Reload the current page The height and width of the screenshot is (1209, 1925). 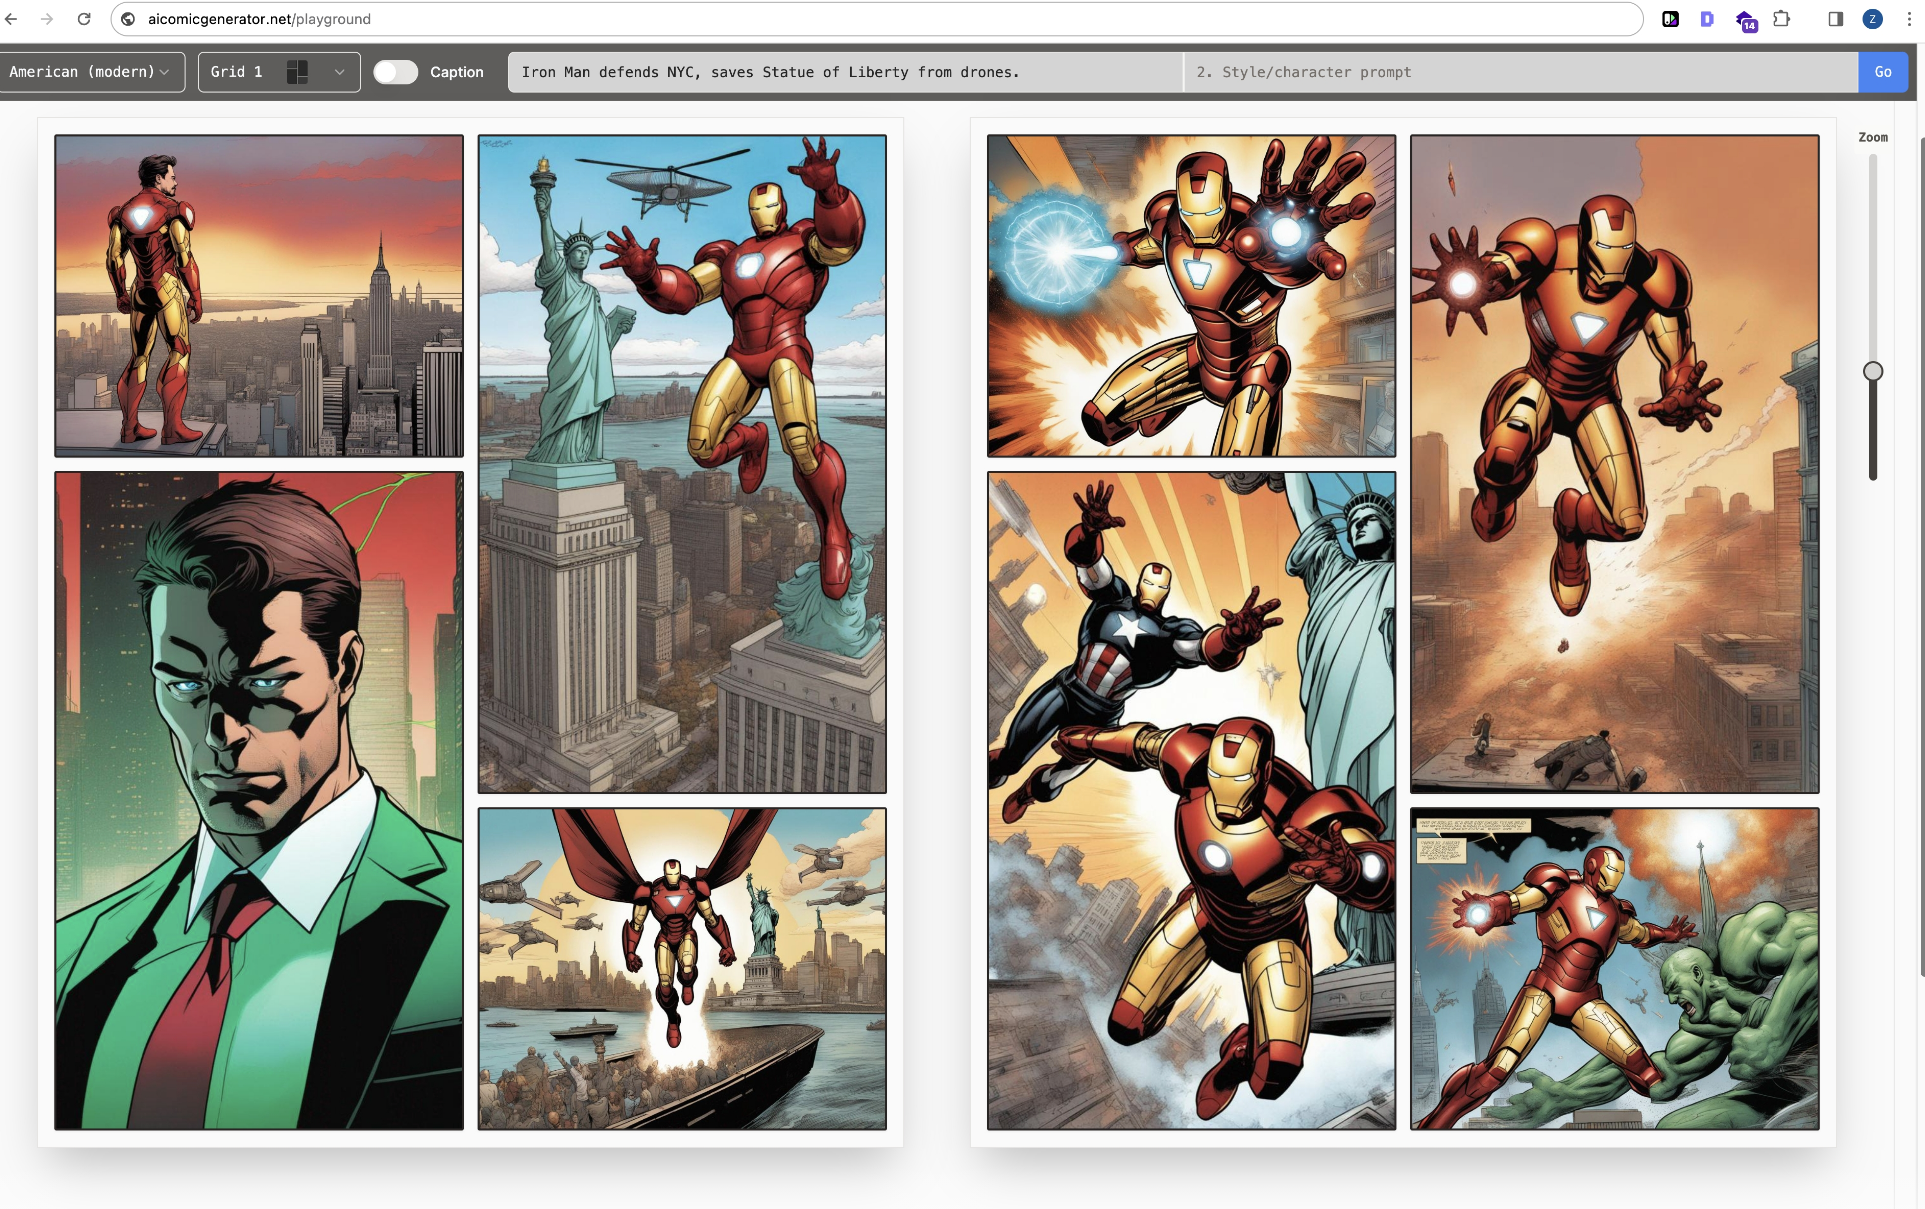coord(84,19)
